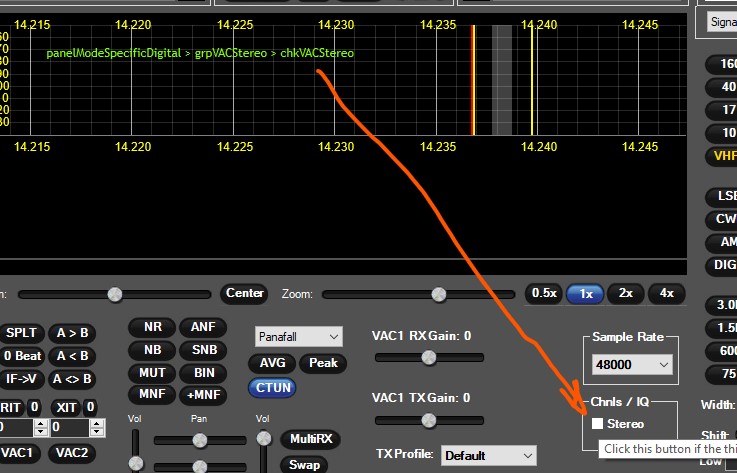Expand the TX Profile Default dropdown

pyautogui.click(x=489, y=455)
